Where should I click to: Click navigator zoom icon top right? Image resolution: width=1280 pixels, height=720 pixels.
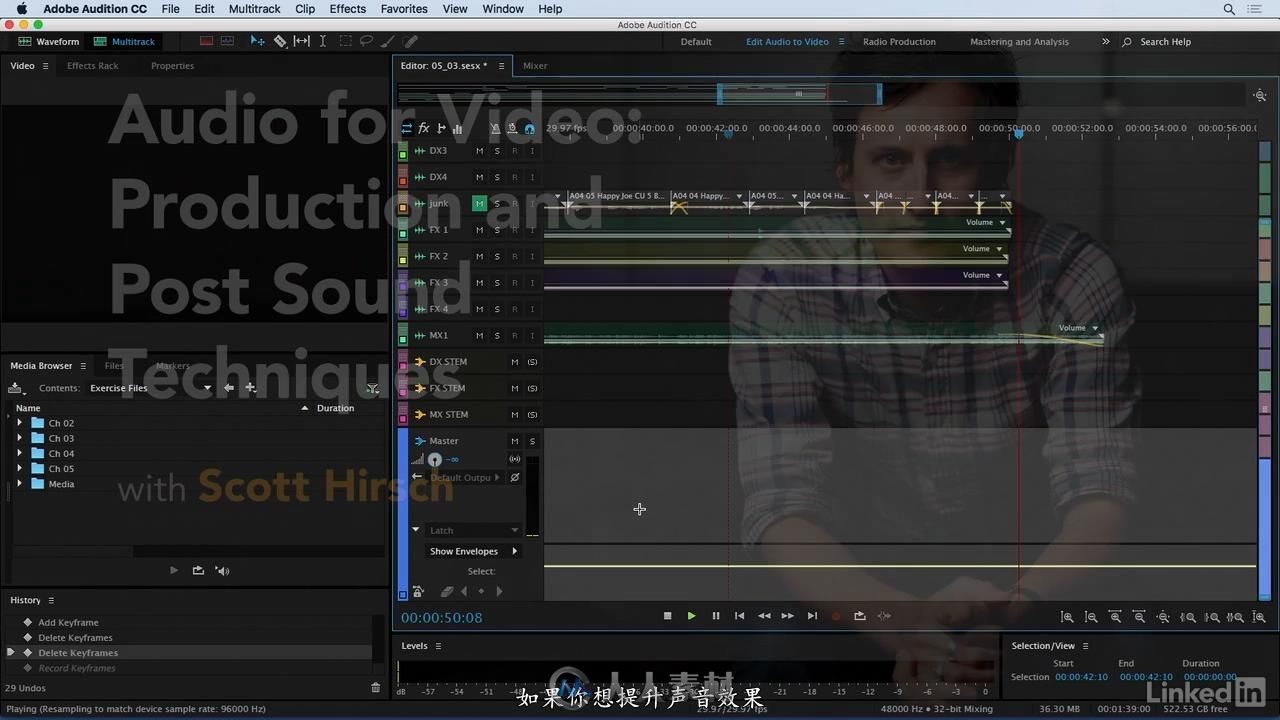click(x=1260, y=96)
